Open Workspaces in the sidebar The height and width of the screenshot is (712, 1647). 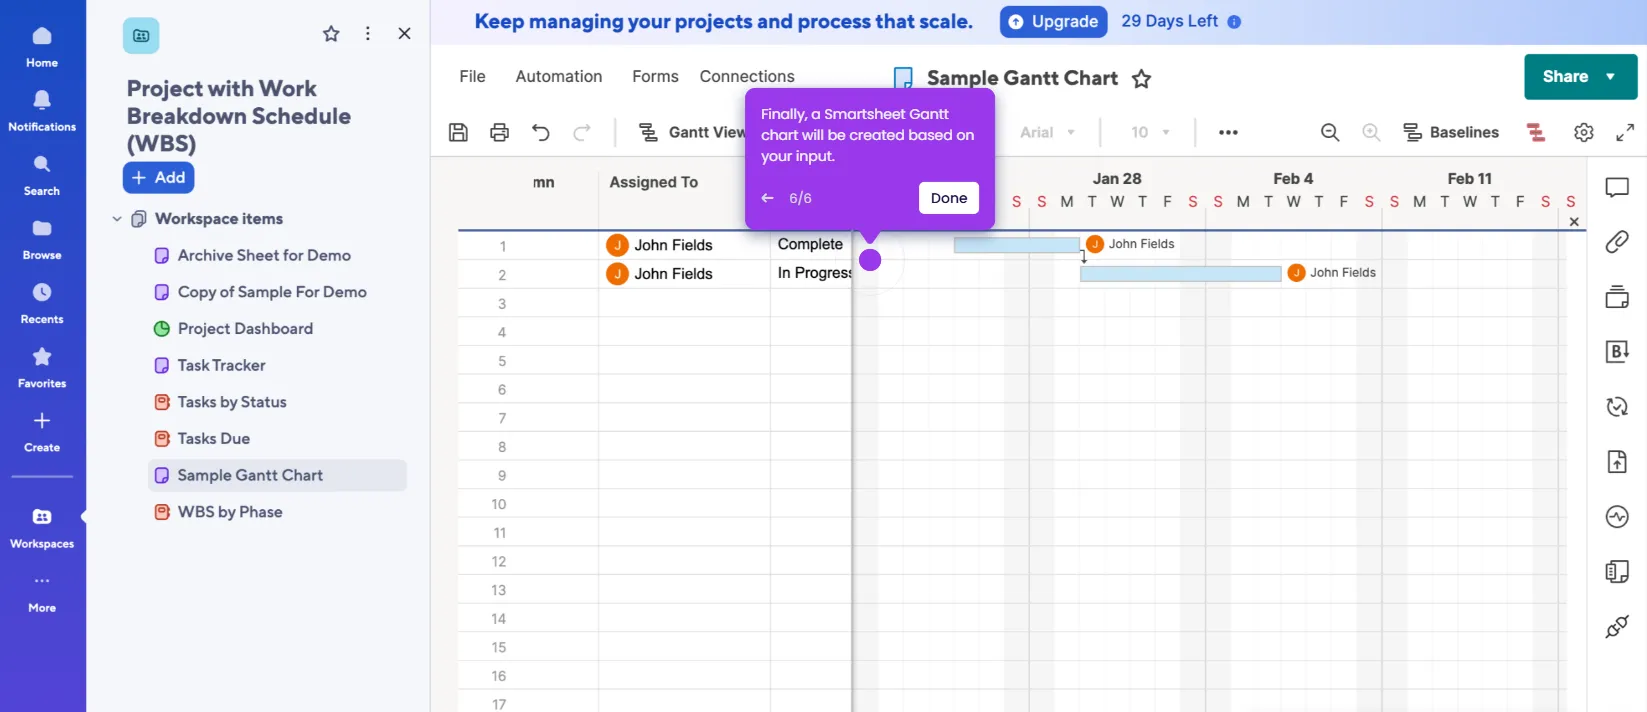click(x=42, y=527)
